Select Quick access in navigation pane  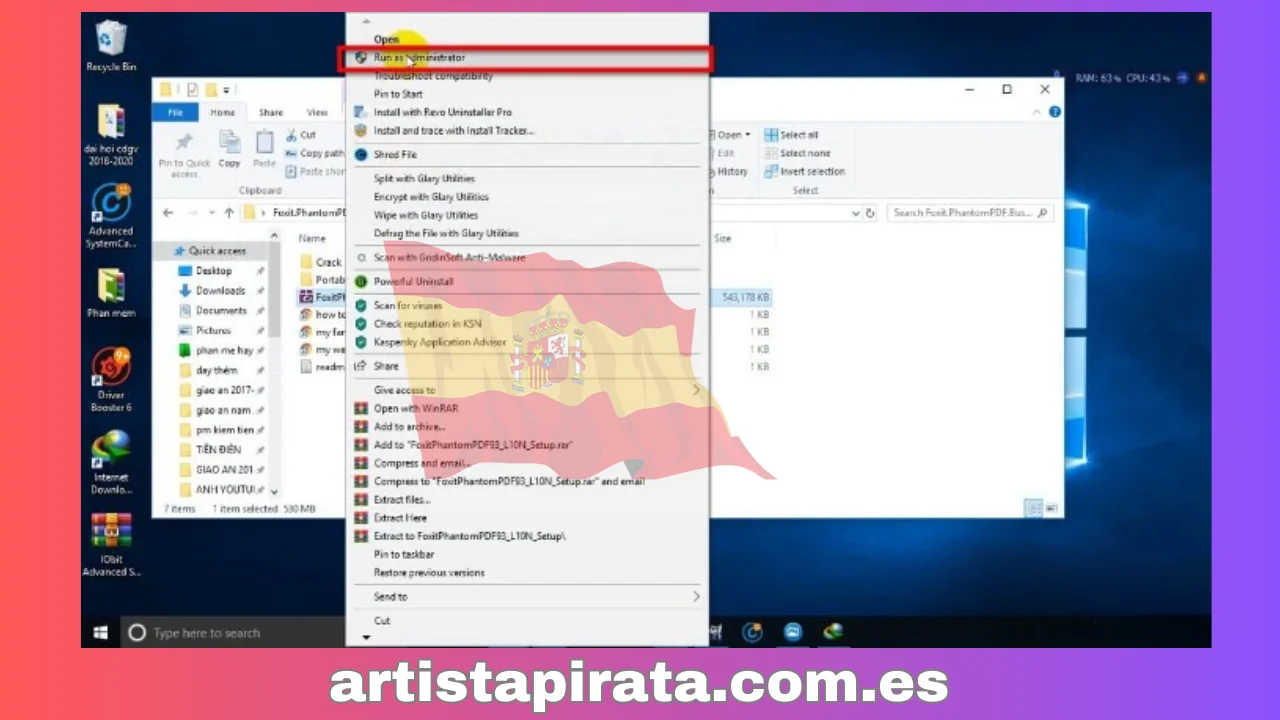pyautogui.click(x=216, y=251)
